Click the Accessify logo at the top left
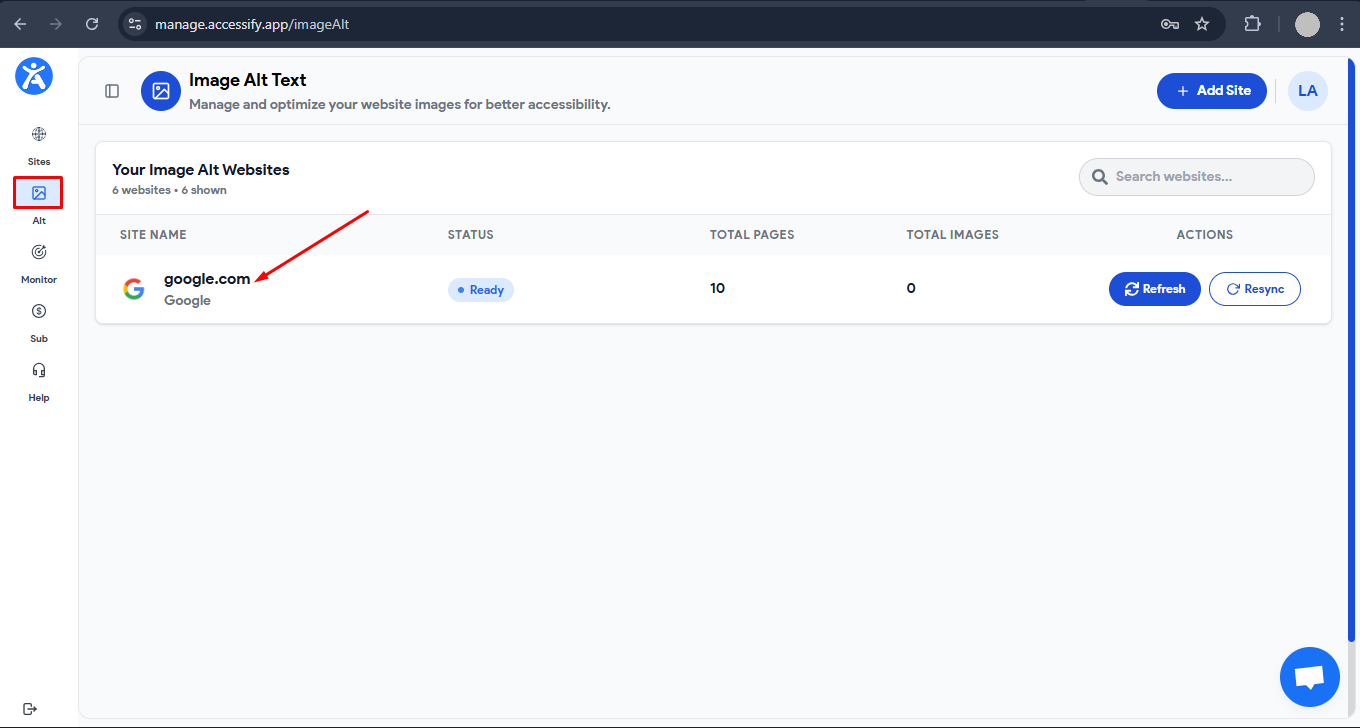The image size is (1360, 728). tap(34, 76)
